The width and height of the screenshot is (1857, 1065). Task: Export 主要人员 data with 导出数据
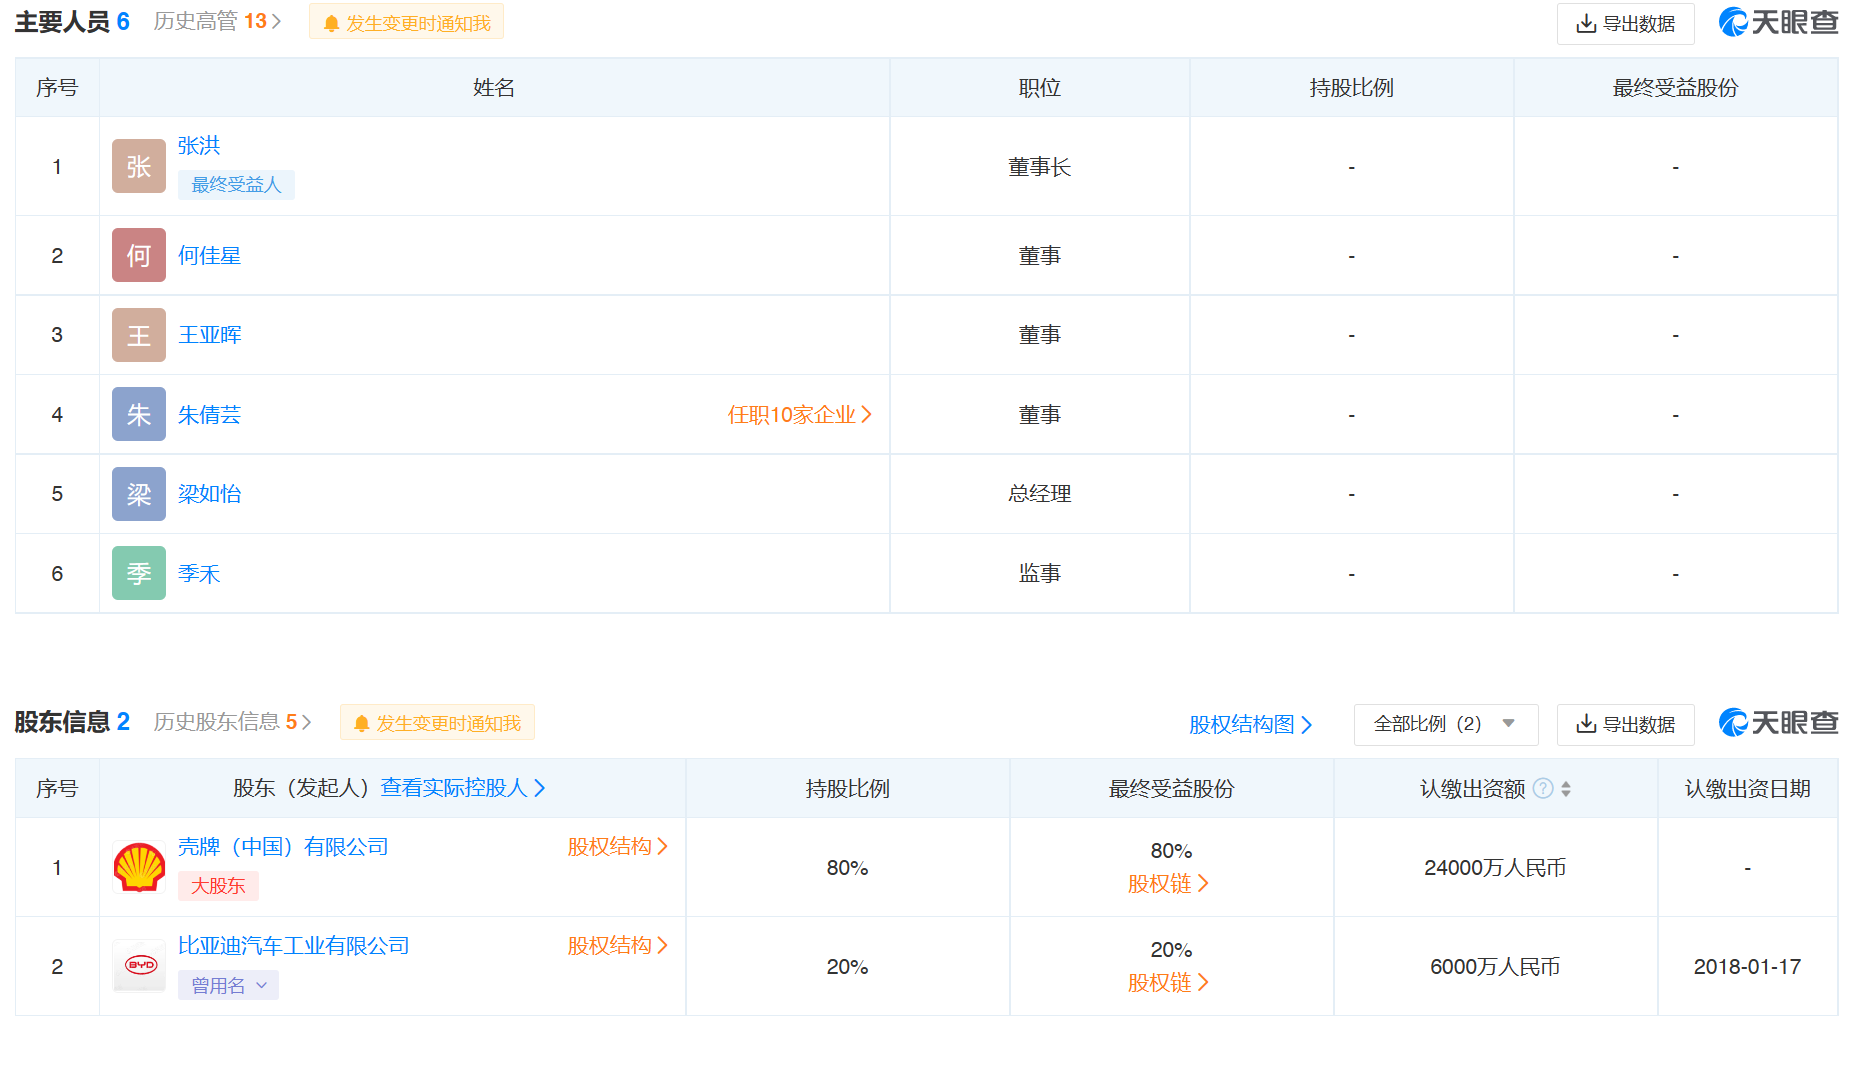coord(1625,24)
